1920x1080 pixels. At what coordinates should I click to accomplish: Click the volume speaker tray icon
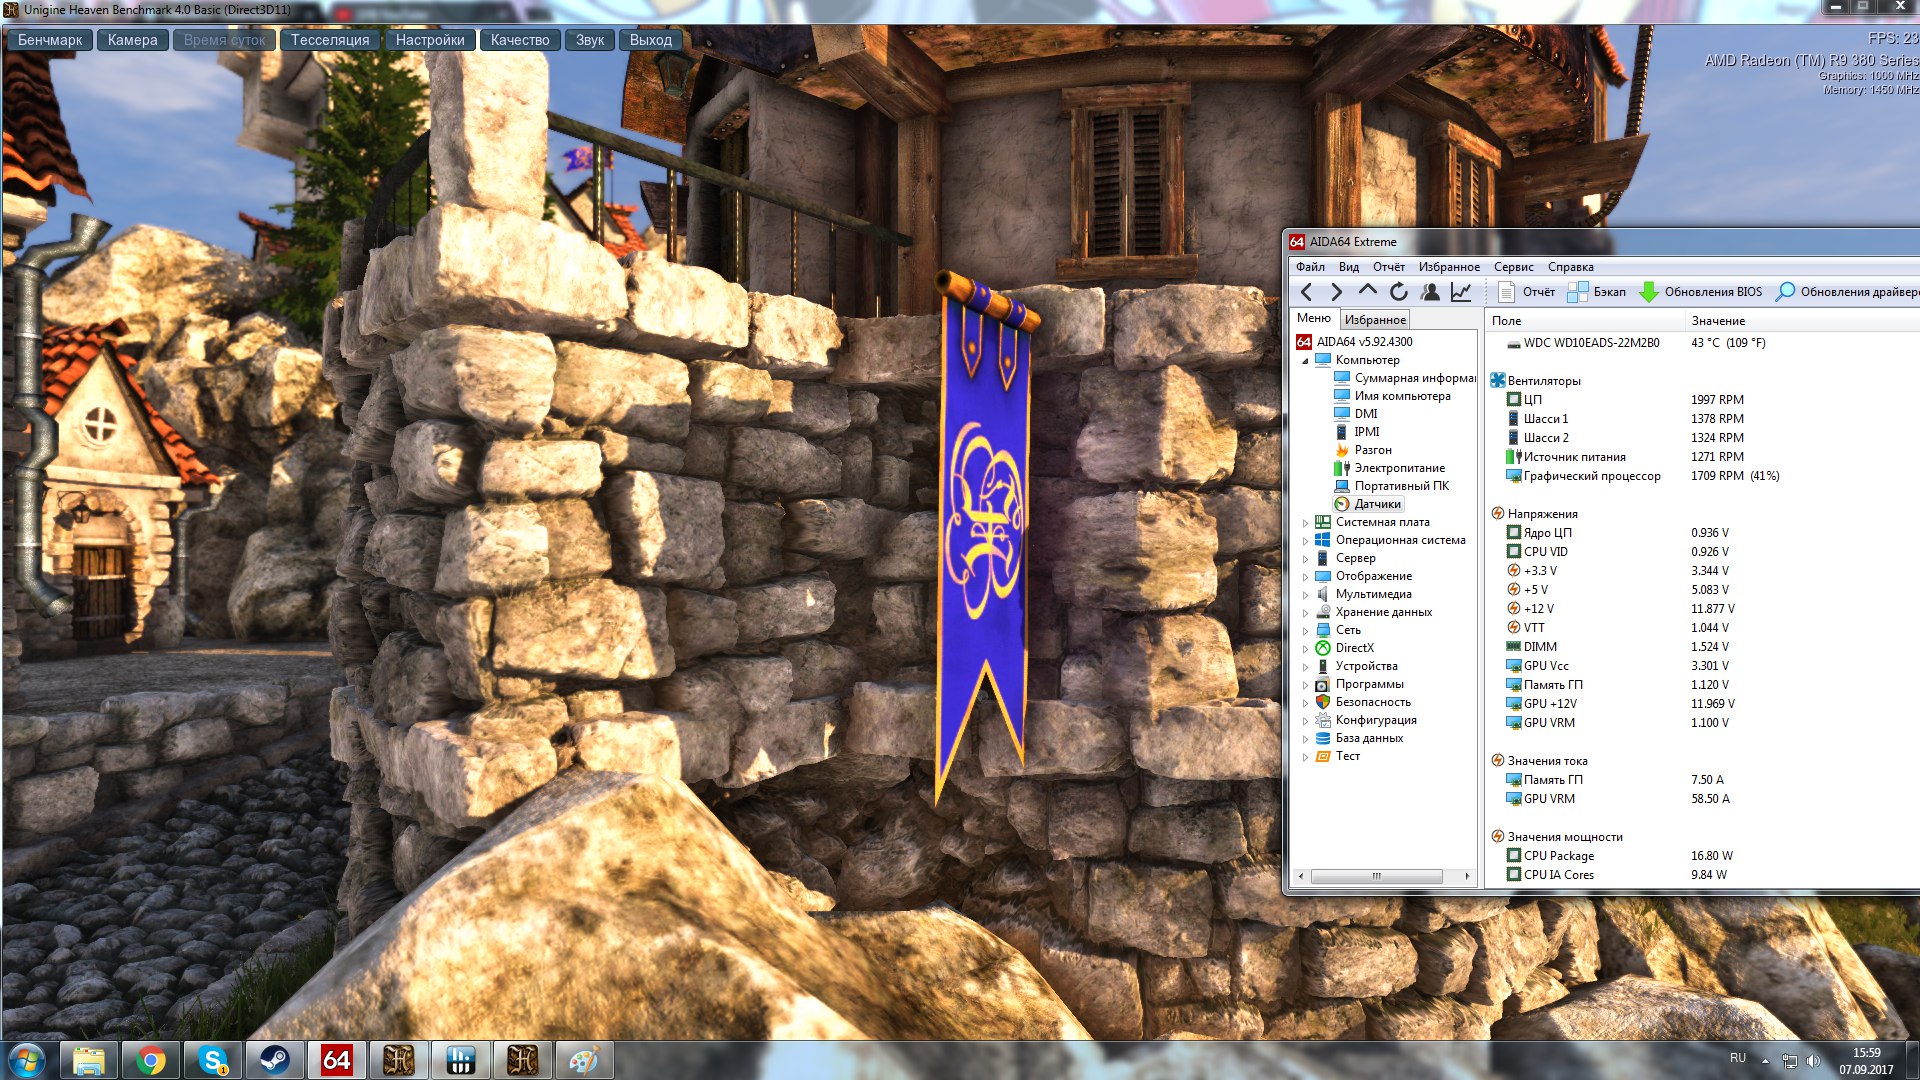1813,1060
